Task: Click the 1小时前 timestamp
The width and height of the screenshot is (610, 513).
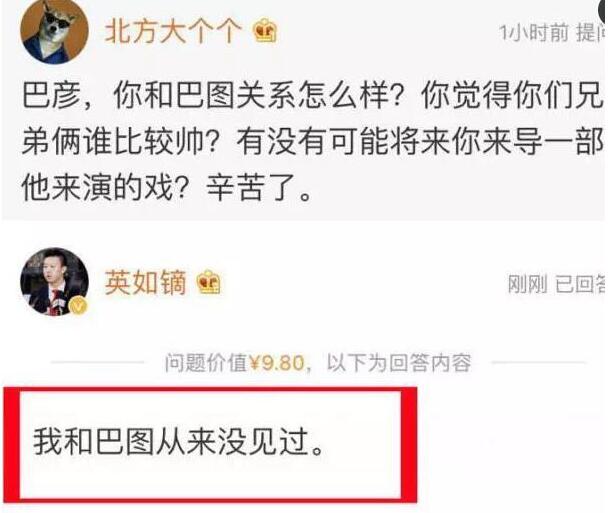Action: (x=534, y=32)
